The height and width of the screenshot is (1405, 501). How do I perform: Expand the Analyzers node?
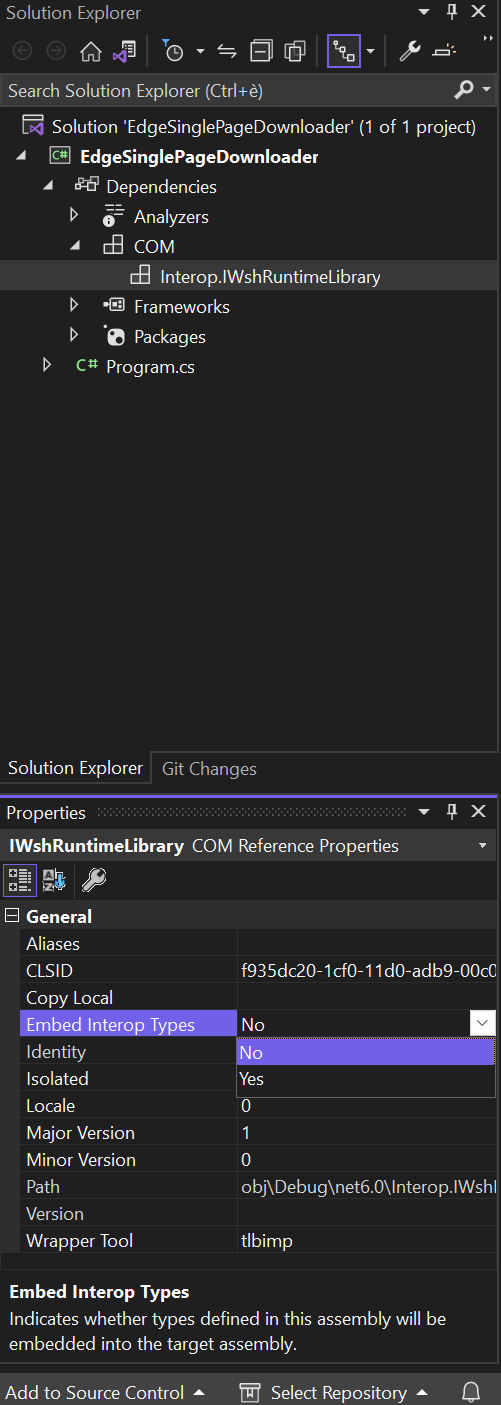click(74, 216)
